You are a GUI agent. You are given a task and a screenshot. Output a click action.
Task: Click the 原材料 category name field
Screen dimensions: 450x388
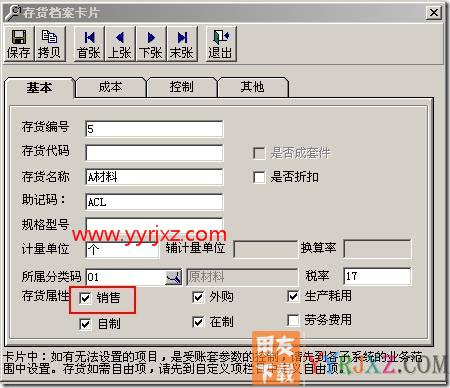[242, 277]
